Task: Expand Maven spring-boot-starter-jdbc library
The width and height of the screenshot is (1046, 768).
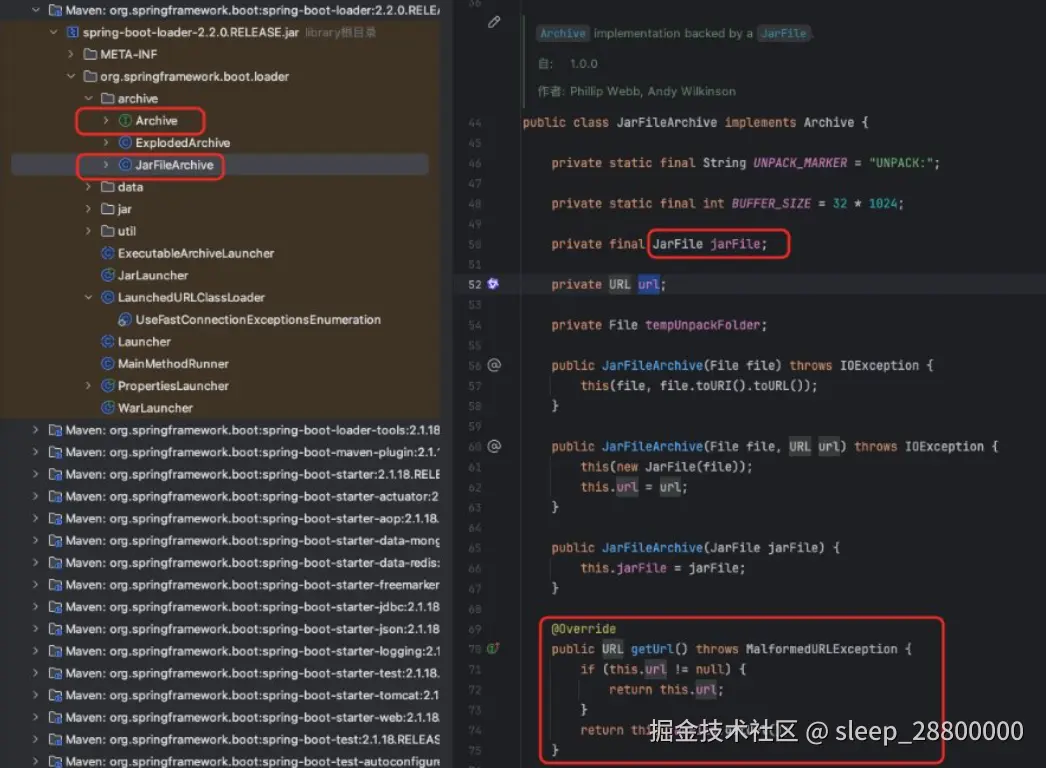Action: (36, 607)
